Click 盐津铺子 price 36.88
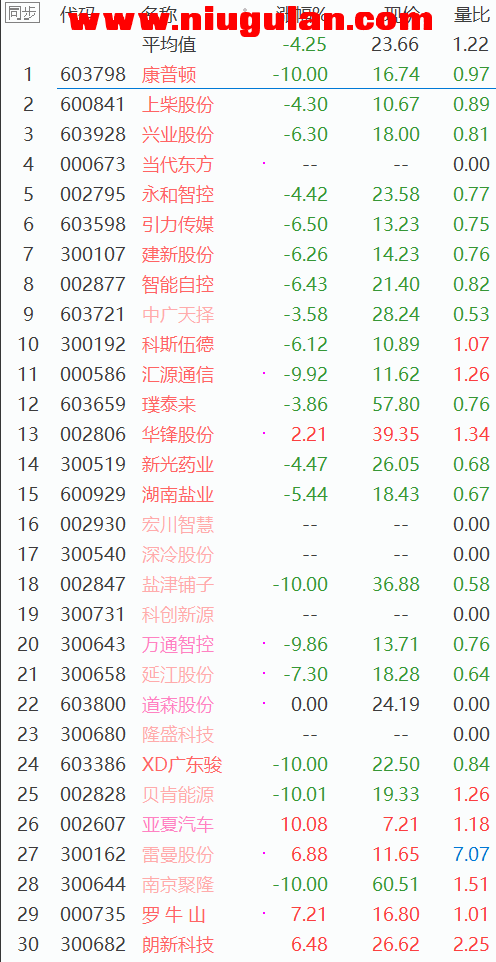496x962 pixels. coord(396,585)
